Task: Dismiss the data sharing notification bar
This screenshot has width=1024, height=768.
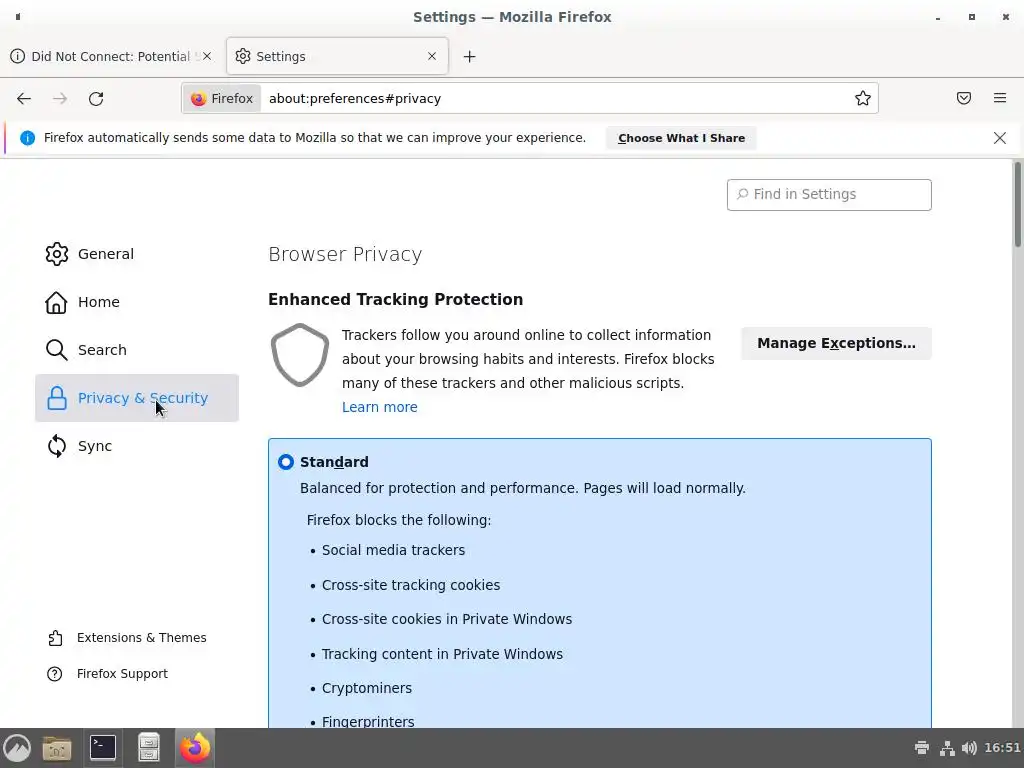Action: [x=999, y=138]
